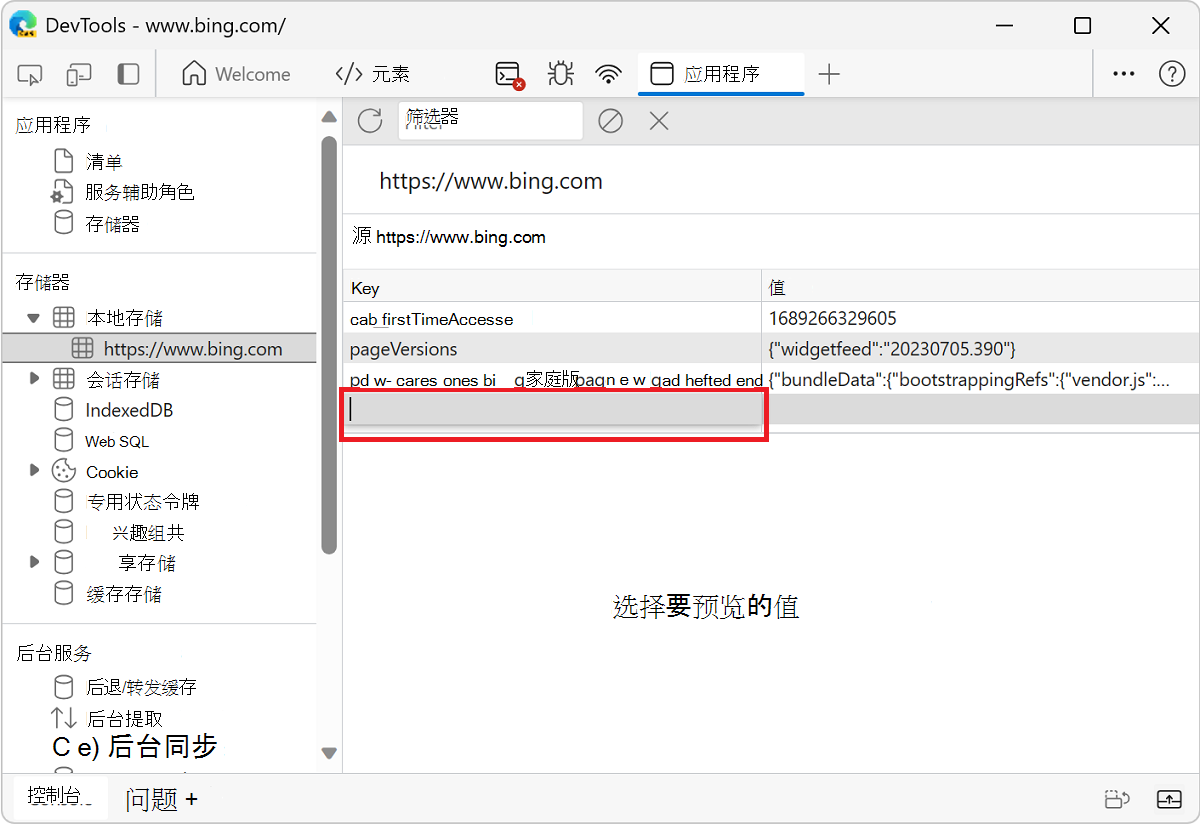Image resolution: width=1200 pixels, height=824 pixels.
Task: Open the Network wifi icon tab
Action: [x=607, y=74]
